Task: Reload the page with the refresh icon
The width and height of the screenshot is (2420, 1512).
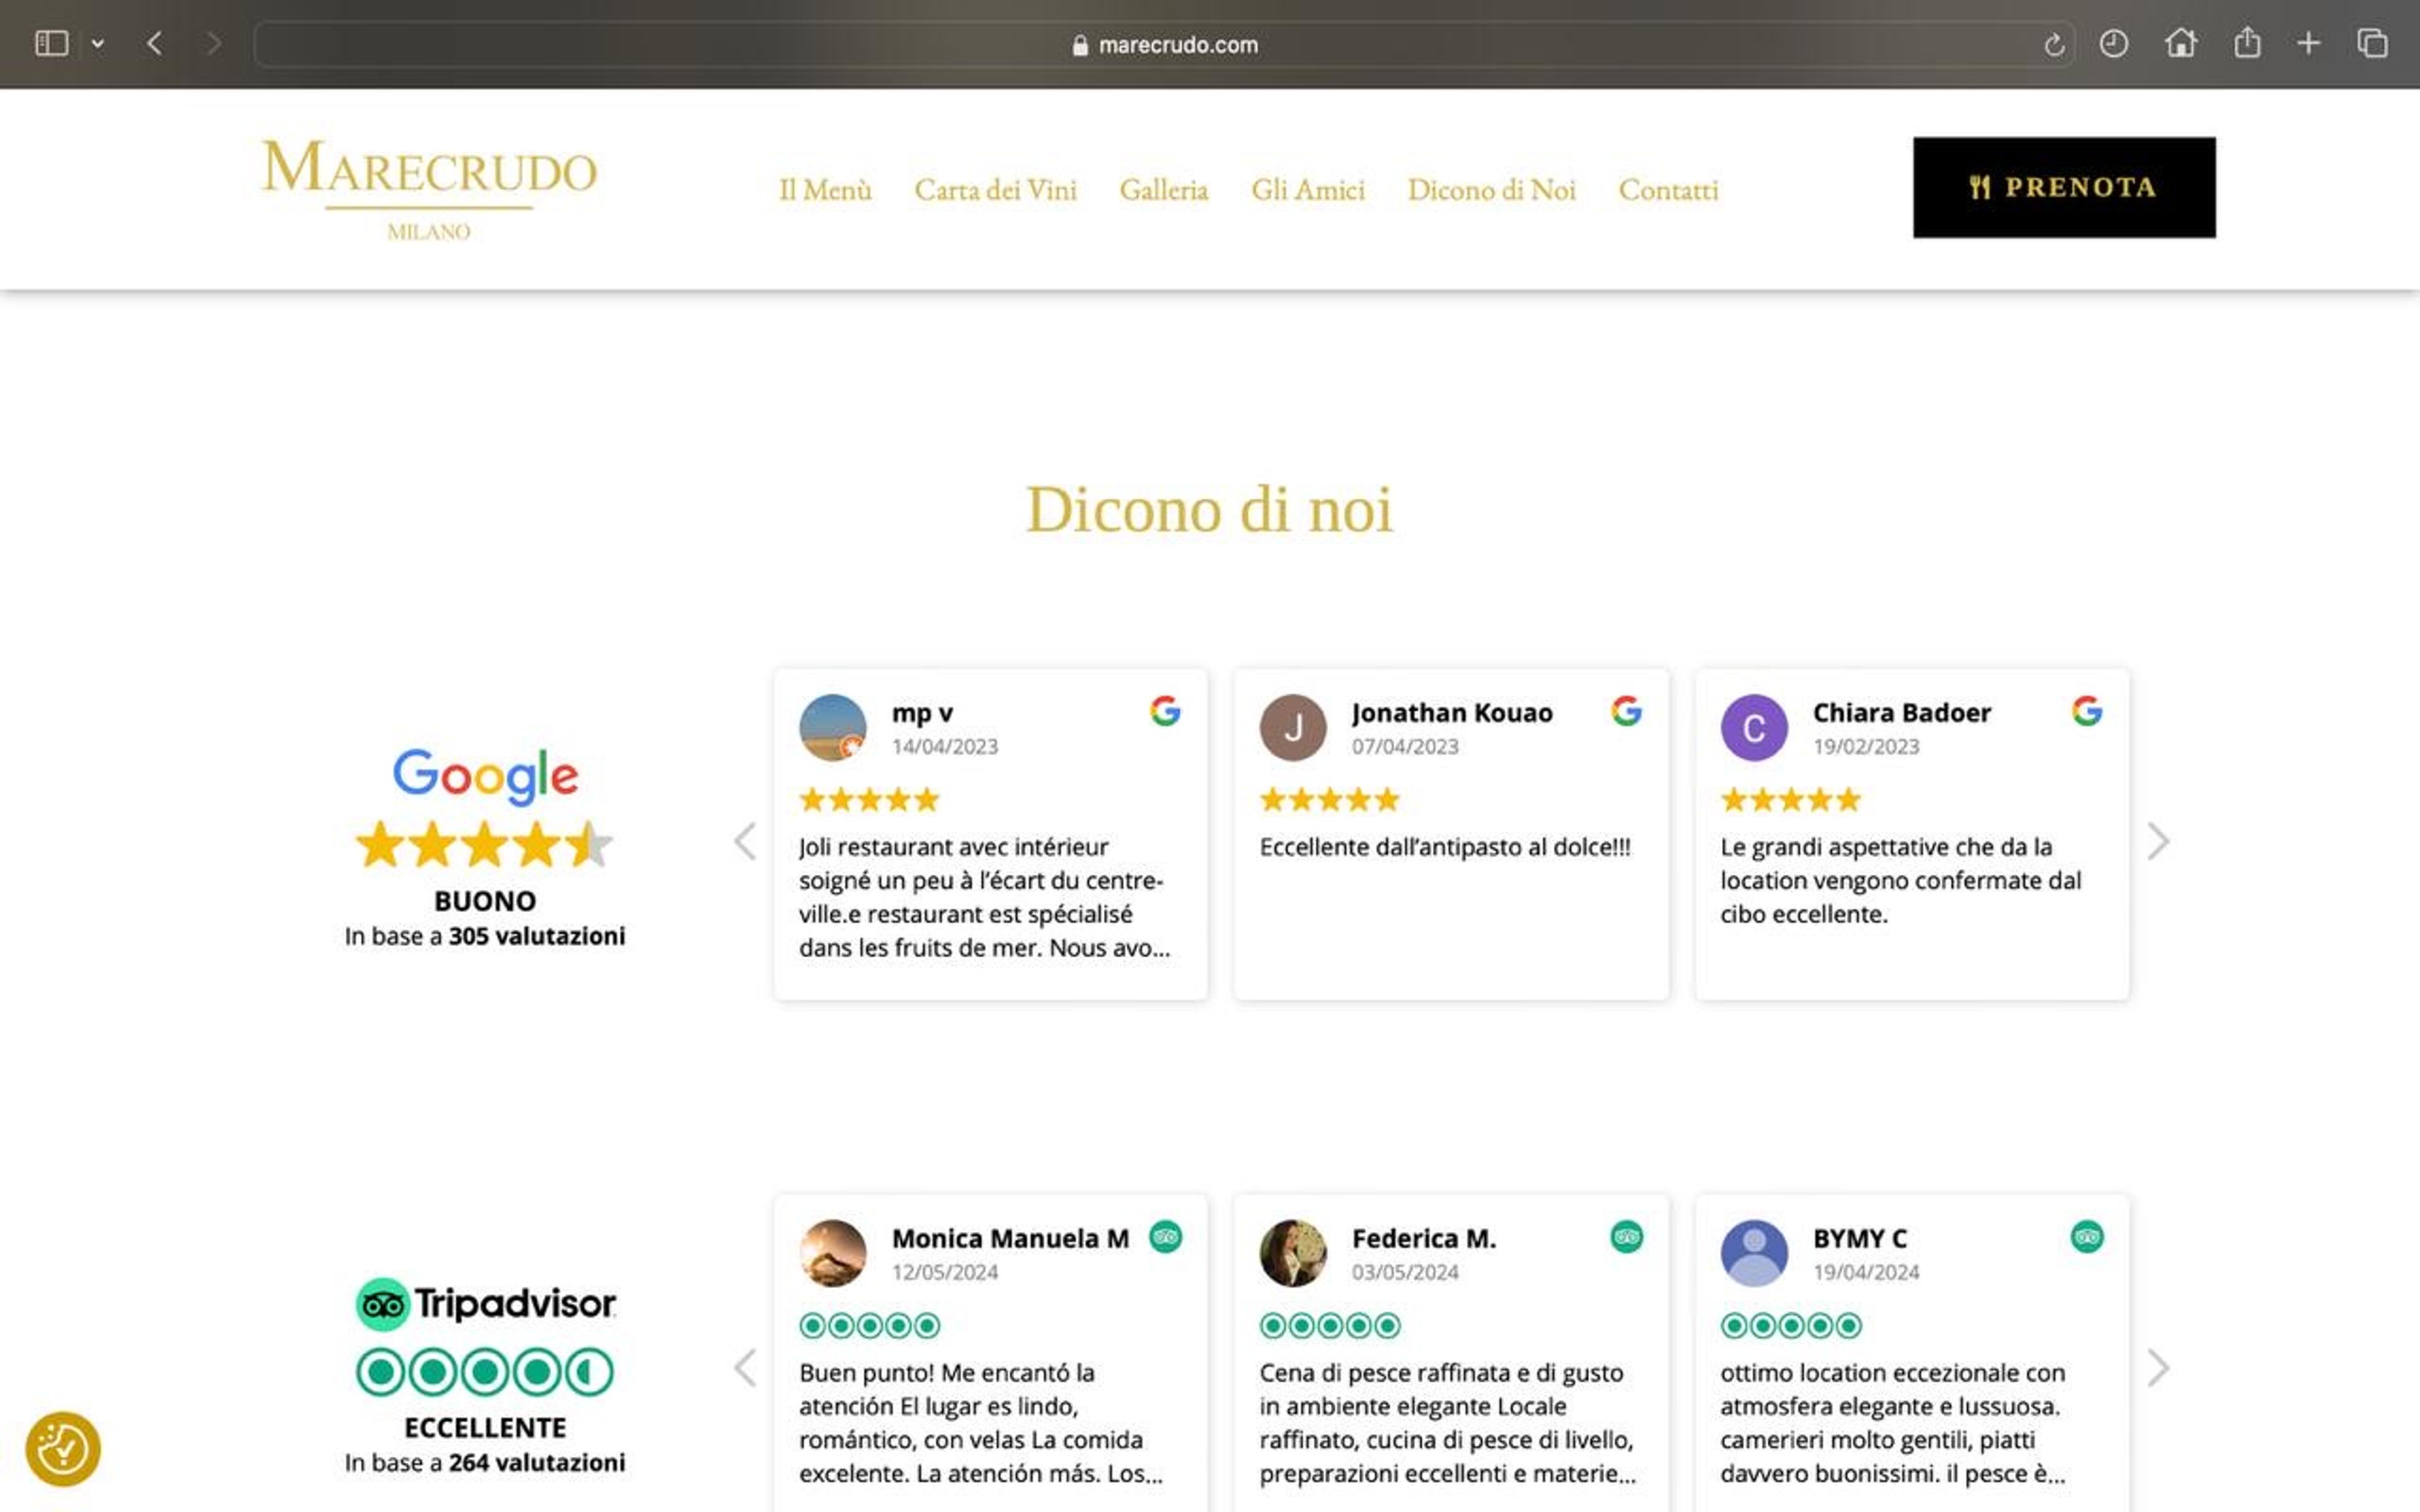Action: [2053, 45]
